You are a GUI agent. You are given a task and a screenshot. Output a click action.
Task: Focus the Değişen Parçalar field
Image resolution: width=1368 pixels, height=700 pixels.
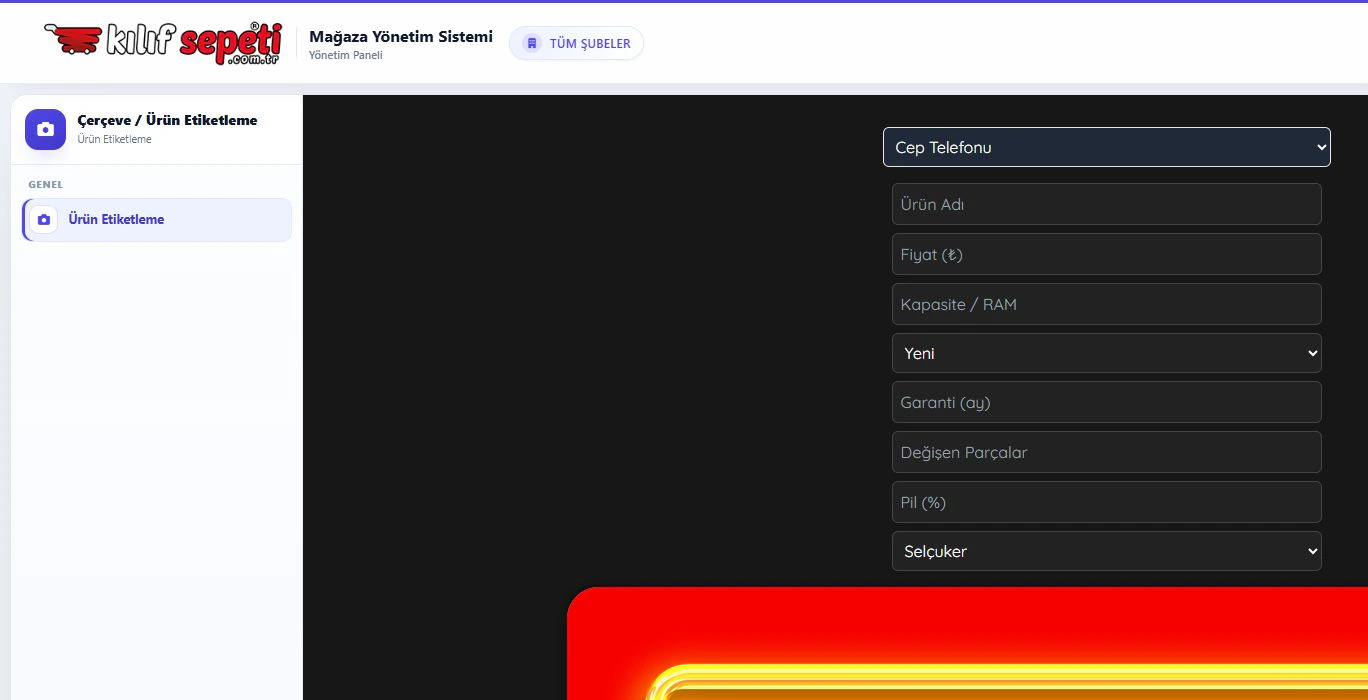1107,452
